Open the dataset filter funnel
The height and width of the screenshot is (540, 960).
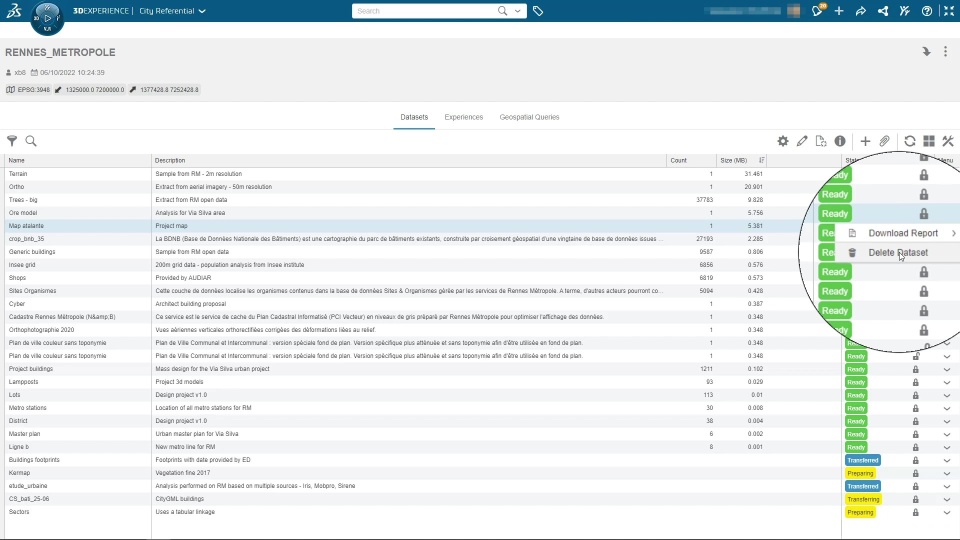[12, 141]
